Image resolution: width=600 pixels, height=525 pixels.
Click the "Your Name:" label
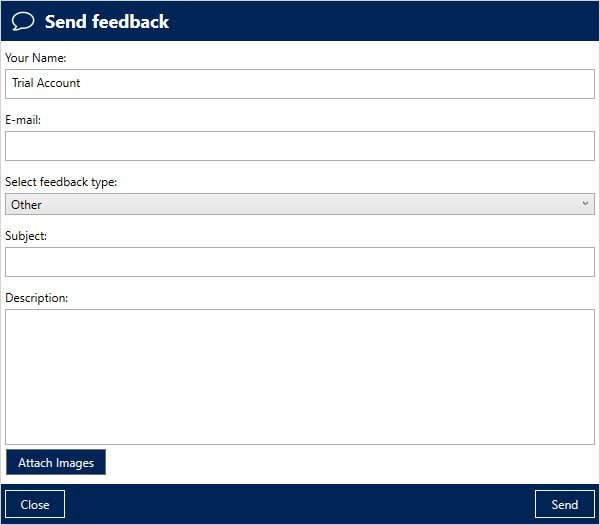36,58
